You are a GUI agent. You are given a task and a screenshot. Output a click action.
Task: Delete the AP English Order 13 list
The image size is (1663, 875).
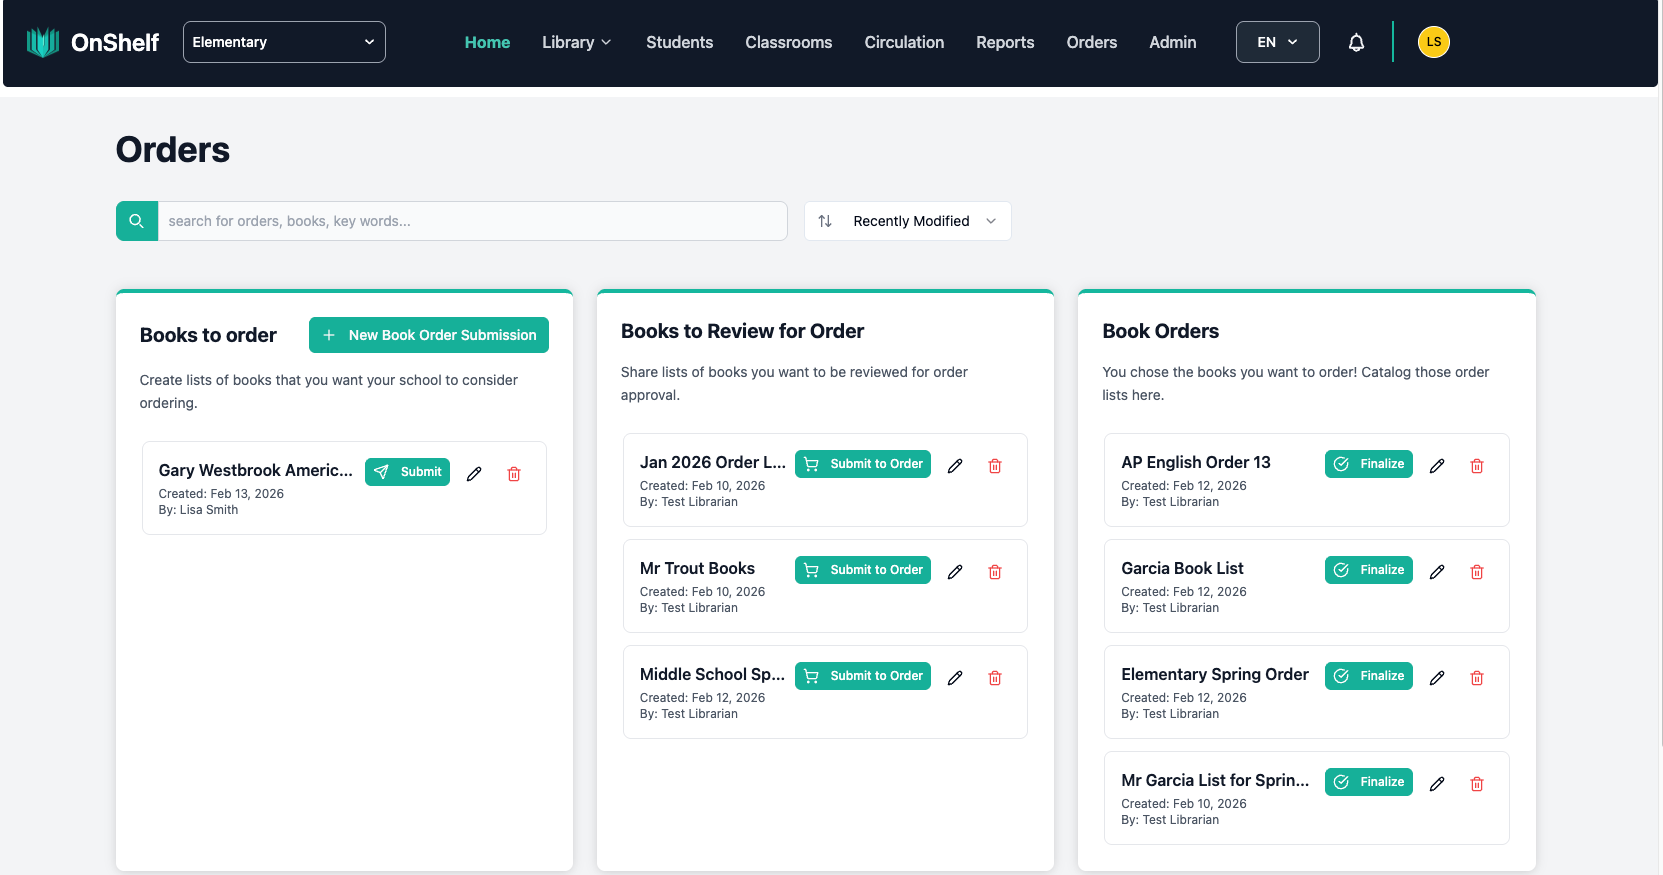[1477, 466]
